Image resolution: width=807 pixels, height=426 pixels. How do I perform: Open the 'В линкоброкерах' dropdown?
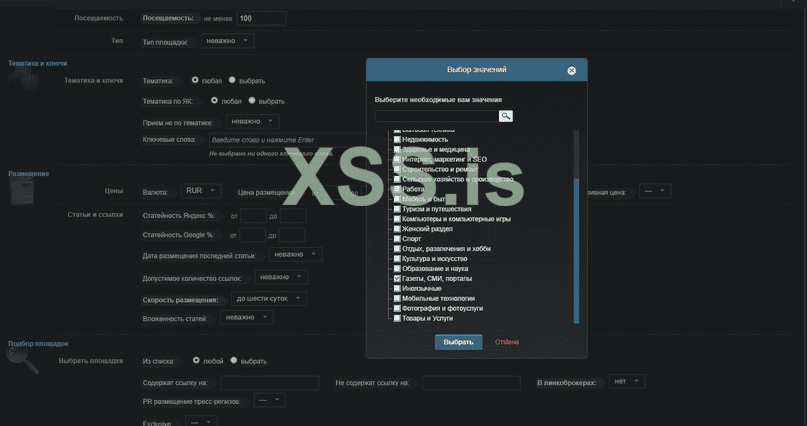[626, 381]
